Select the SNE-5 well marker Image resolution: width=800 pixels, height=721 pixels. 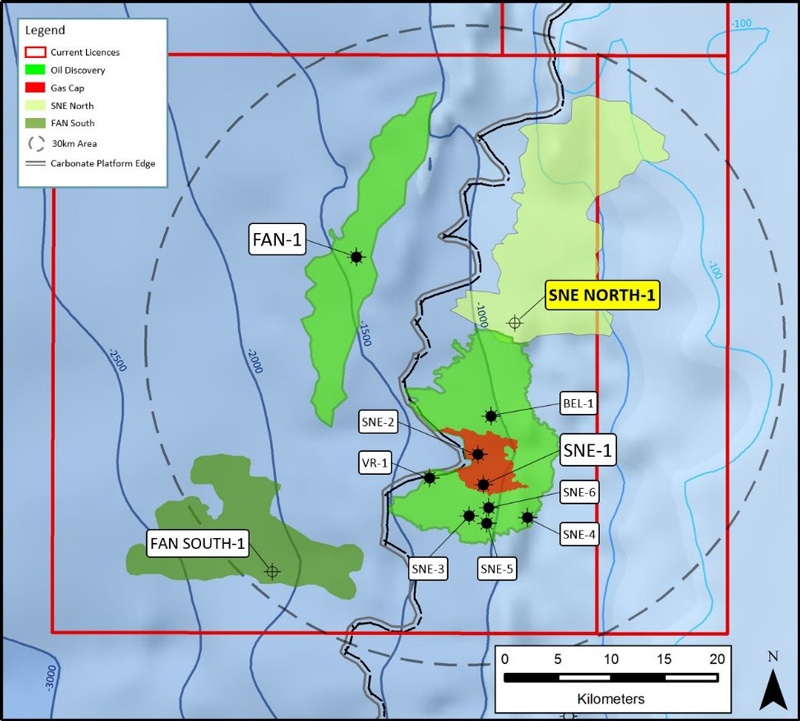pyautogui.click(x=487, y=523)
